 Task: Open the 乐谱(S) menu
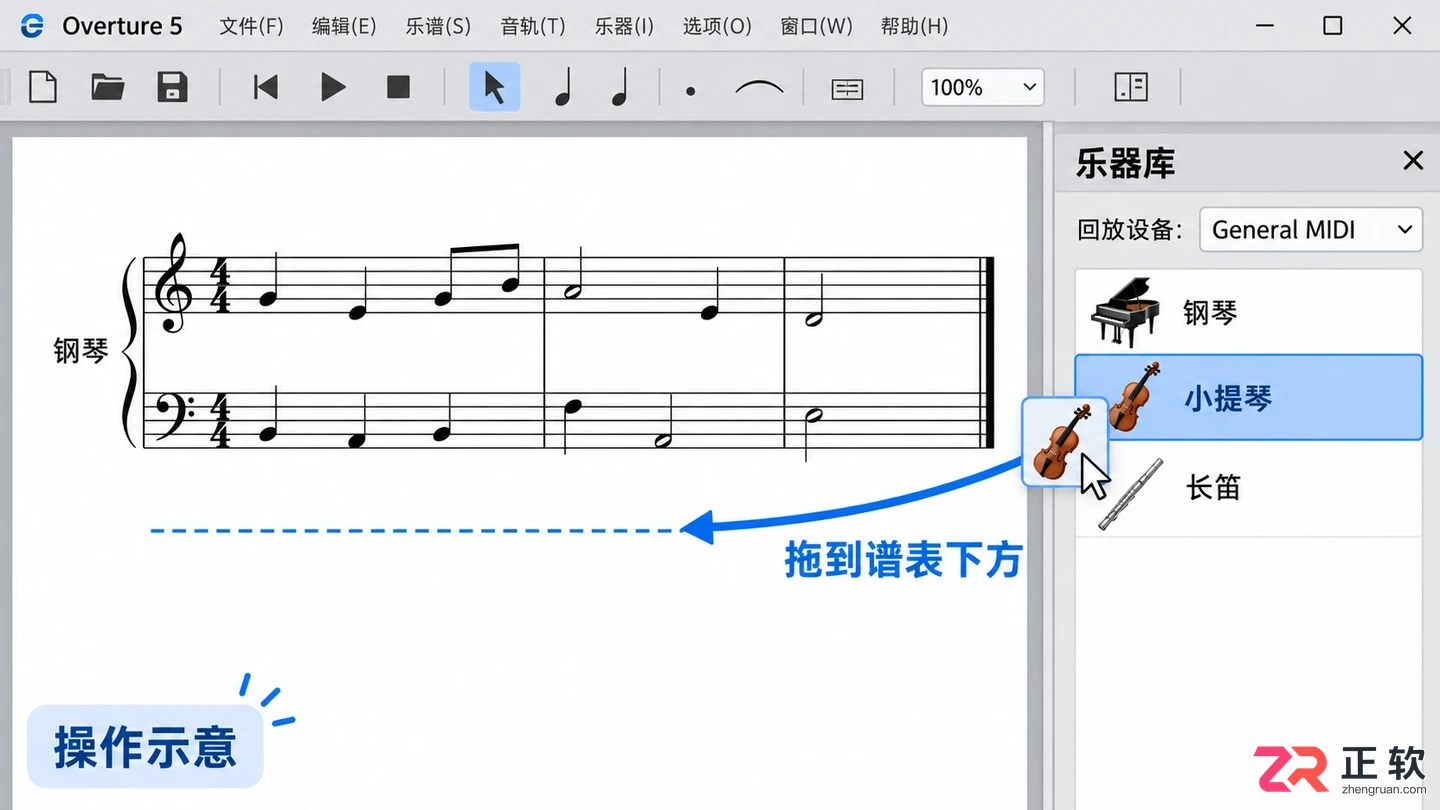(438, 26)
